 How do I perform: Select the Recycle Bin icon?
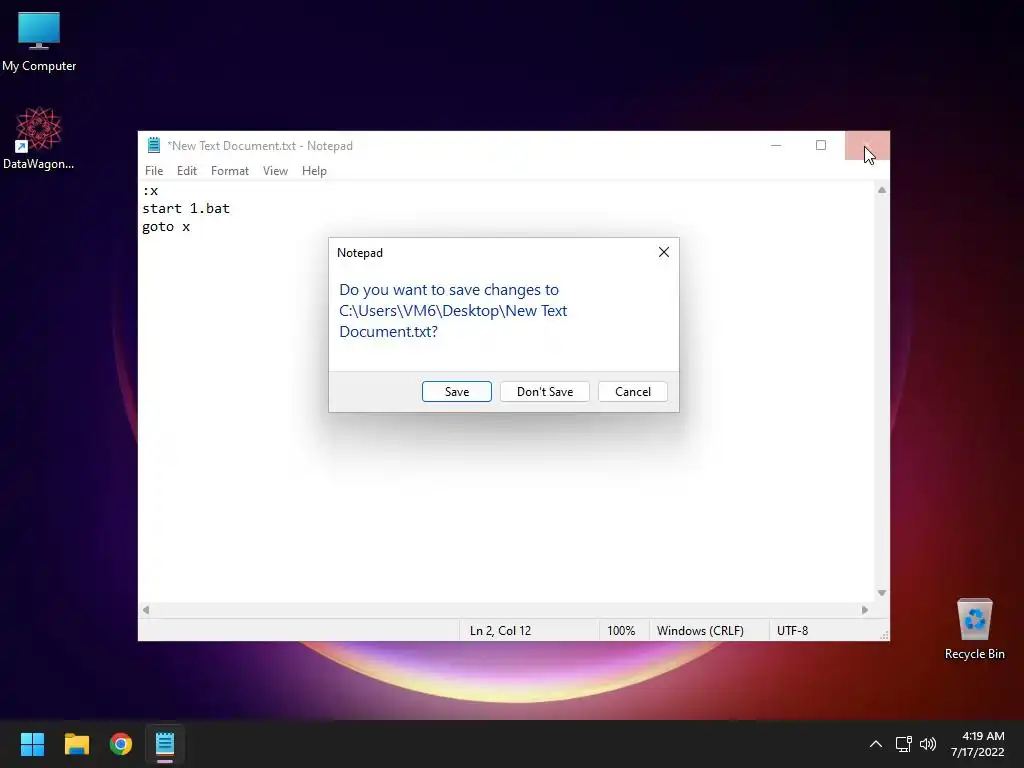[974, 629]
